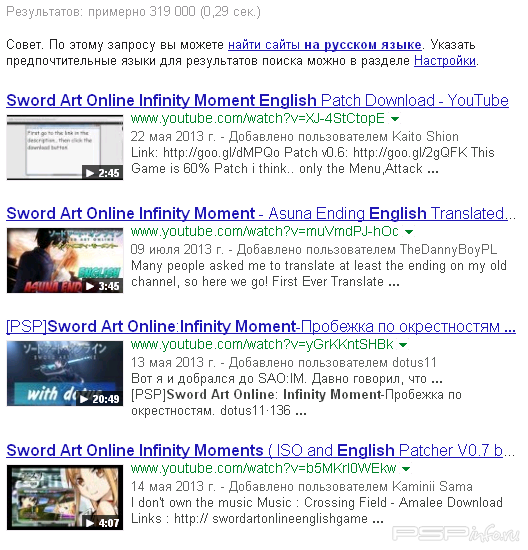
Task: Click the 20:49 'with dotus' video thumbnail
Action: click(x=65, y=373)
